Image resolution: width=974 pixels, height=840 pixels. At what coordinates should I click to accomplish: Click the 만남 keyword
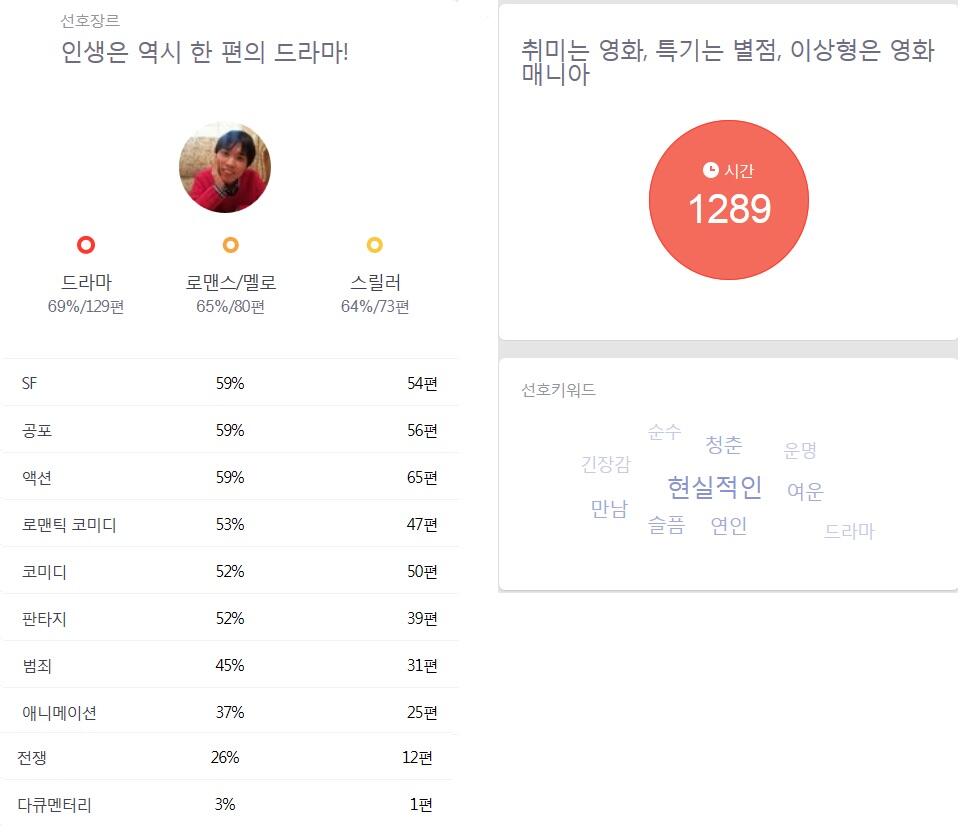click(608, 509)
